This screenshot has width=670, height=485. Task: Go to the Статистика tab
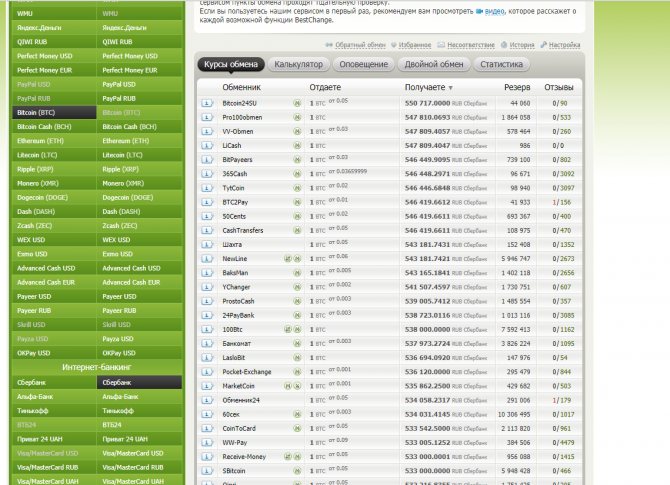click(x=501, y=64)
